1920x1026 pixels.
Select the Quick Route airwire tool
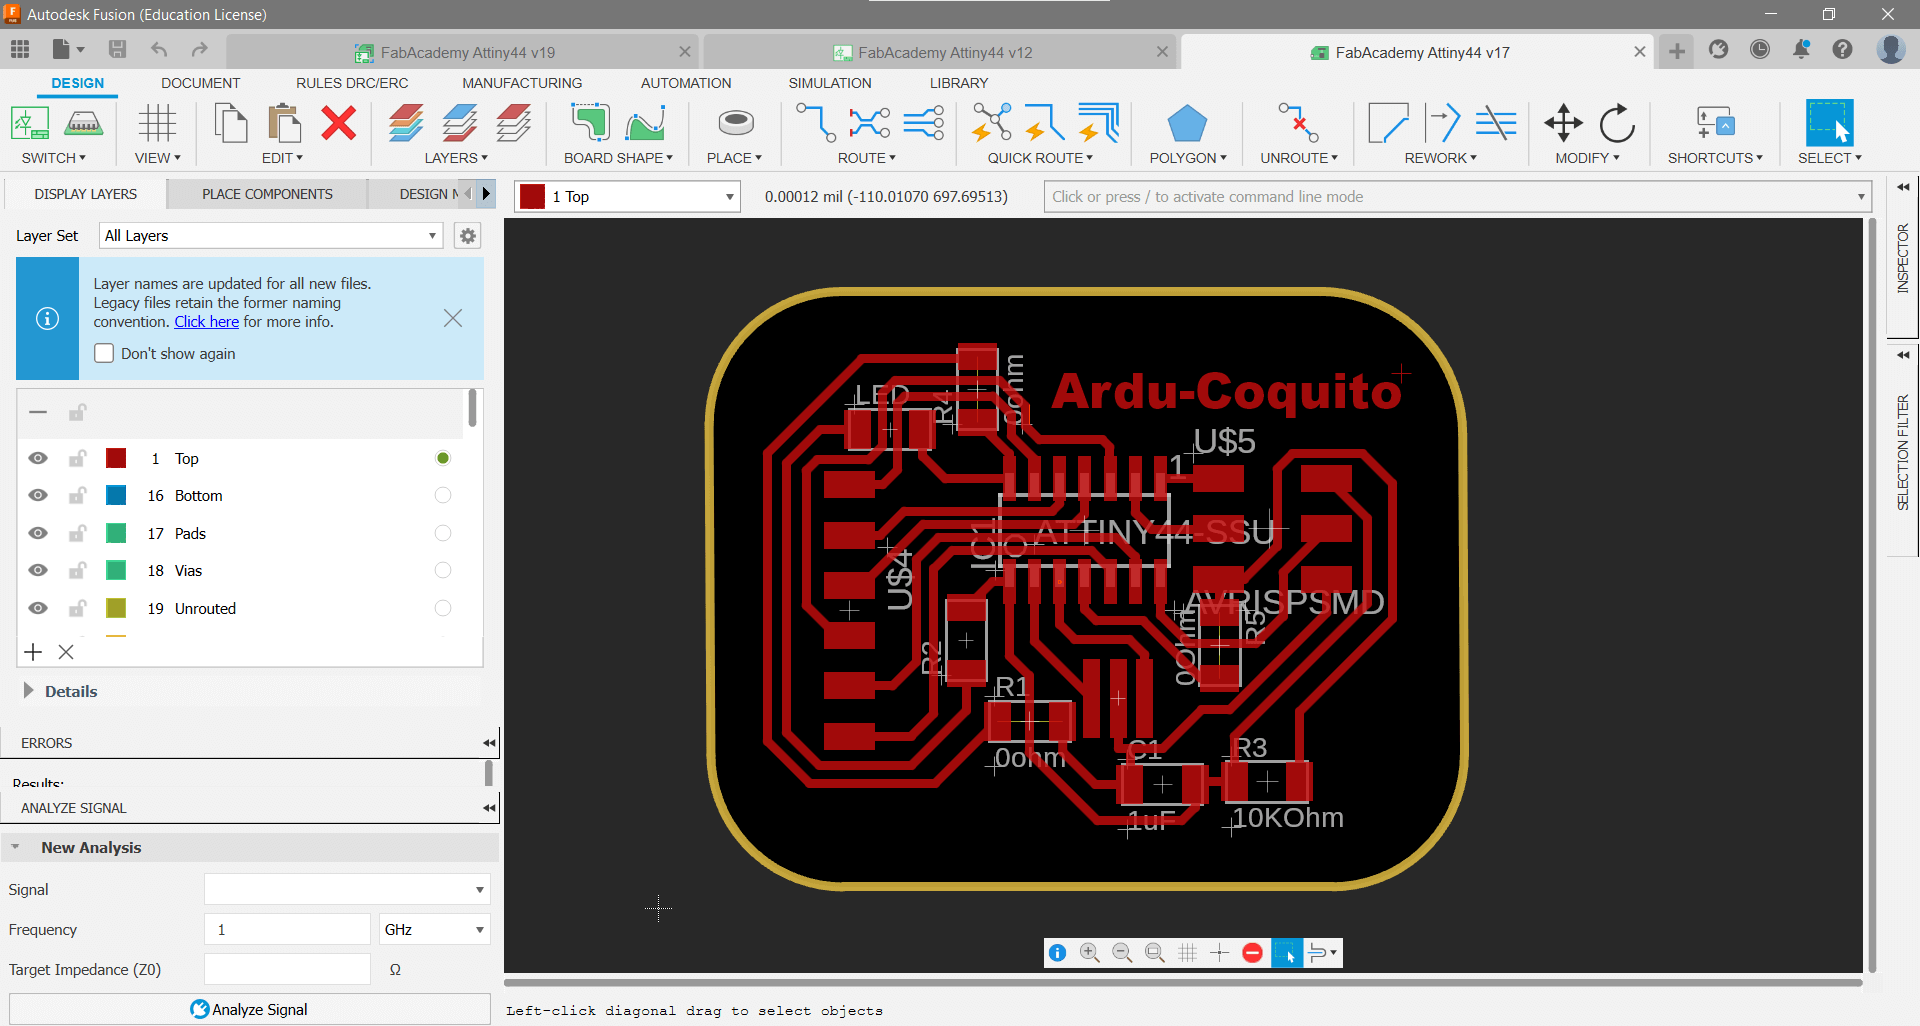click(991, 124)
